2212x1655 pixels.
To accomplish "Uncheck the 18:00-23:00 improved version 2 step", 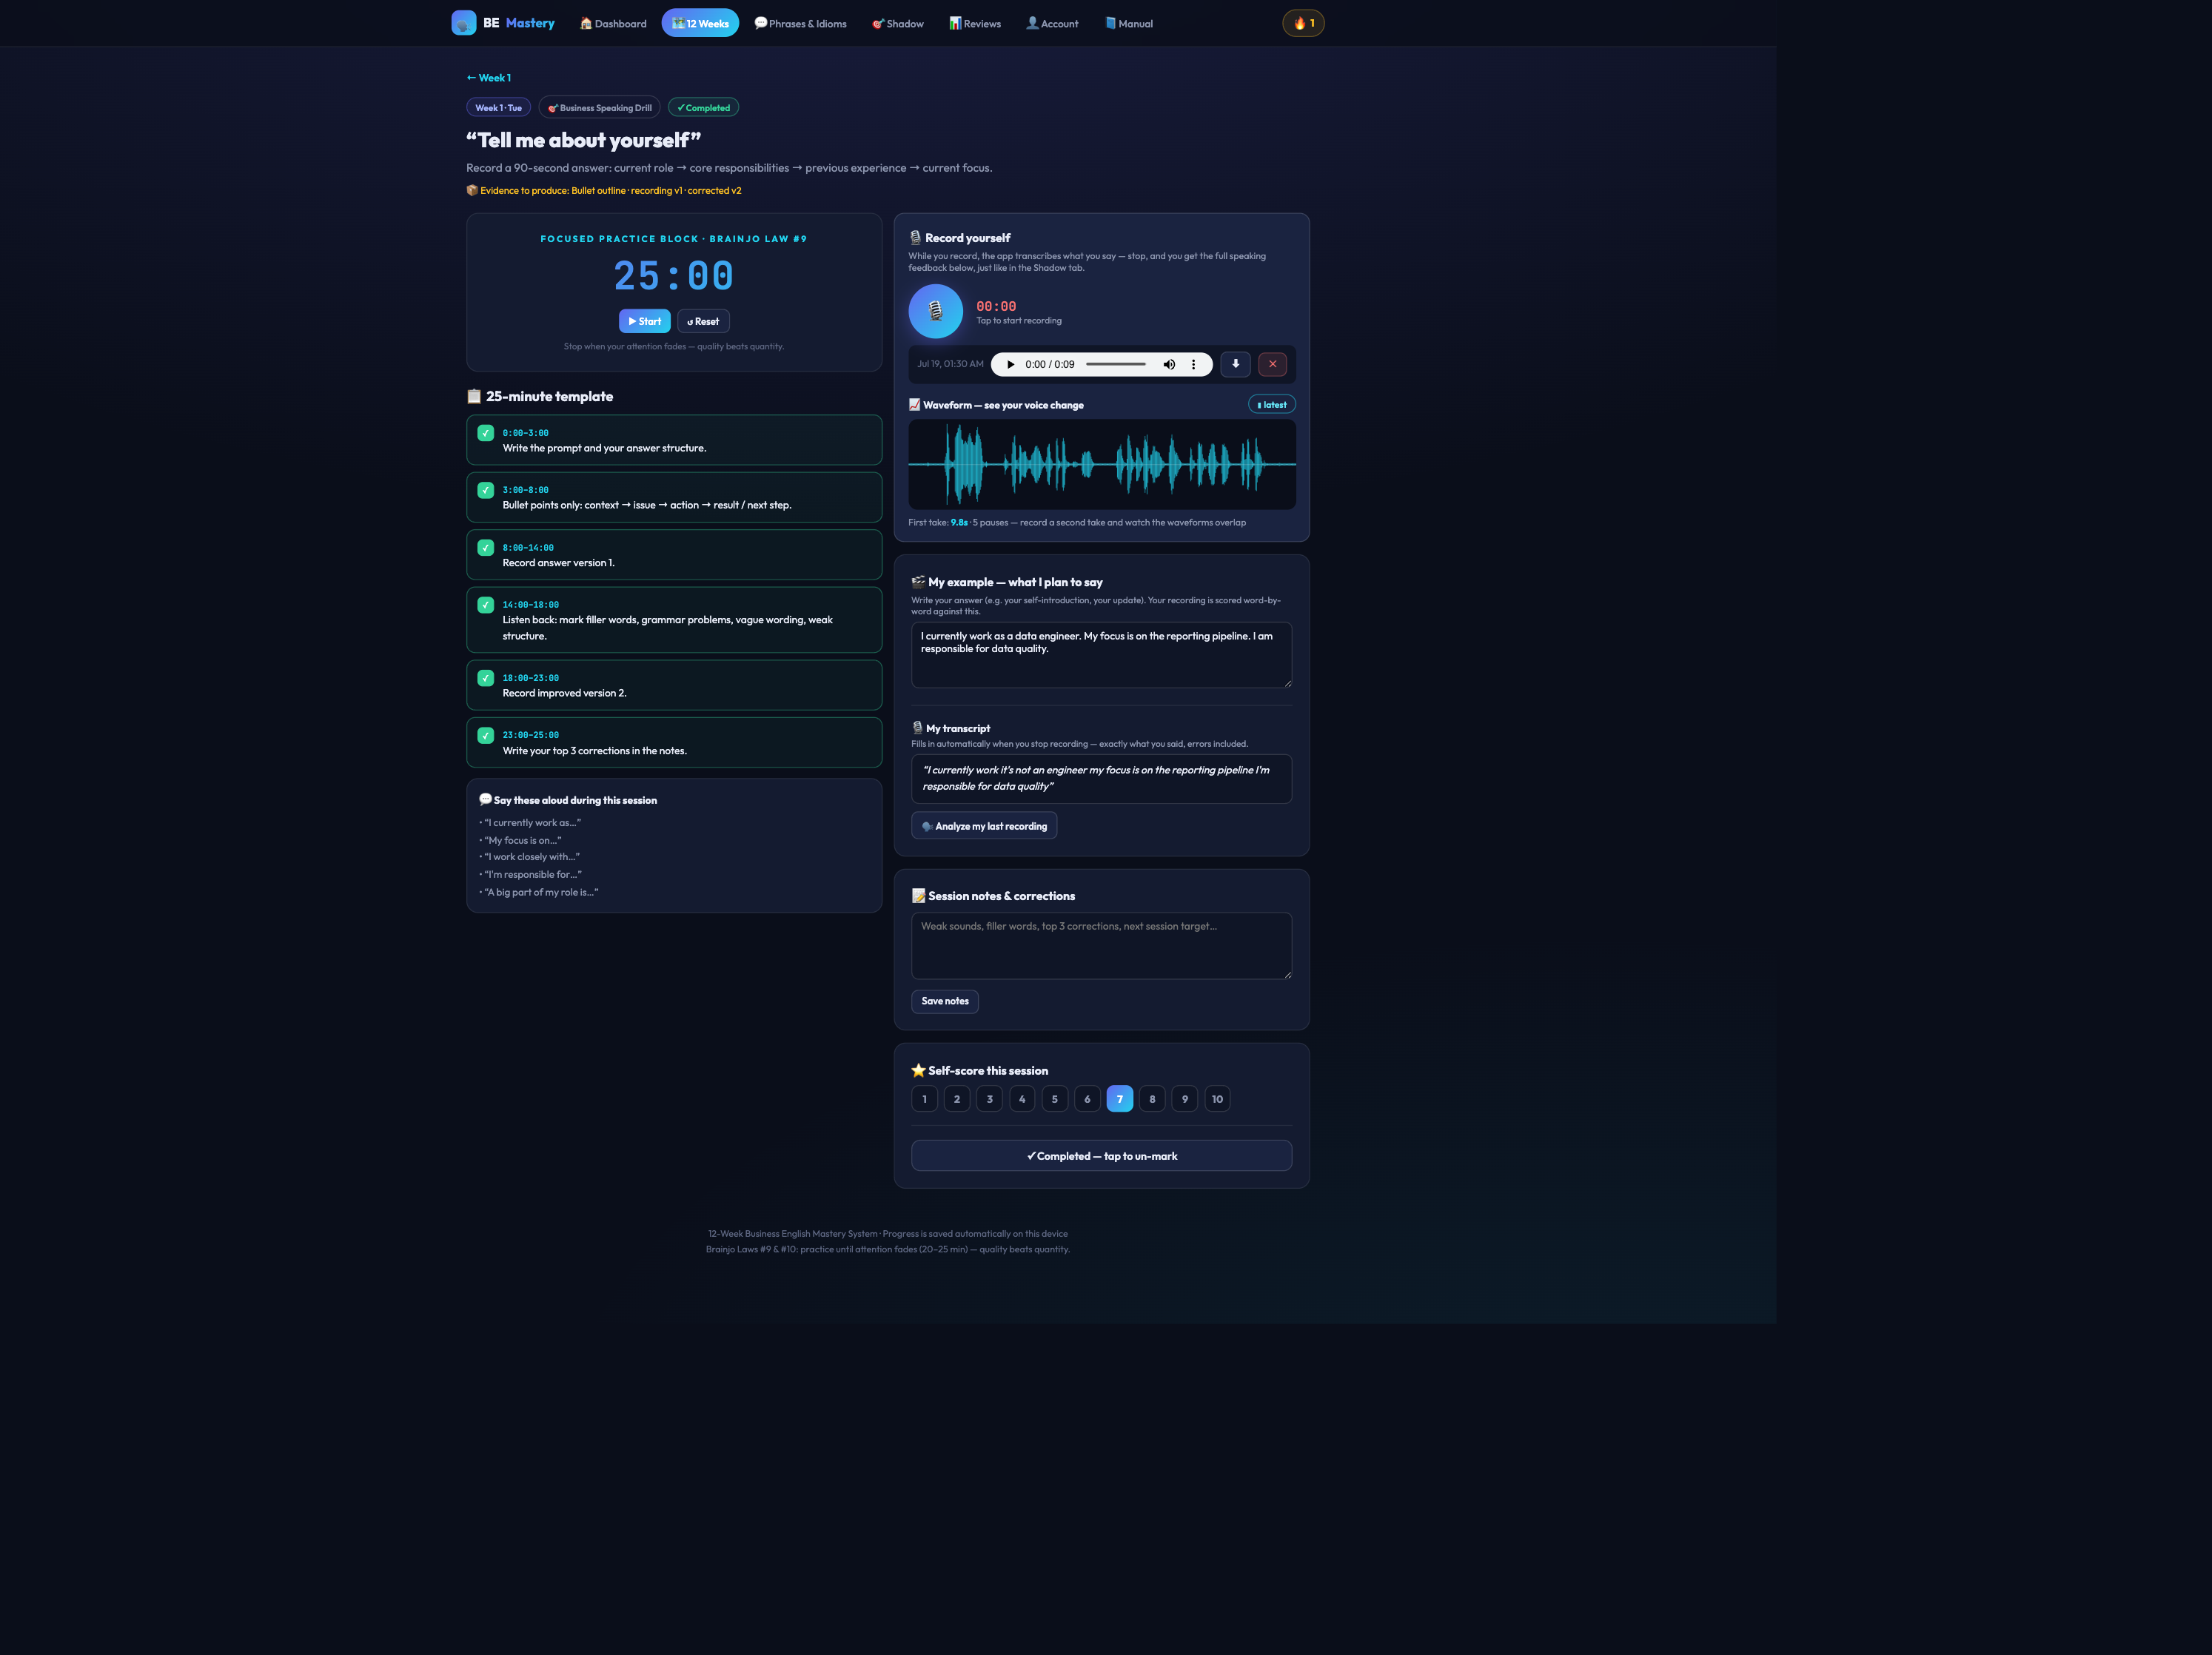I will coord(485,678).
